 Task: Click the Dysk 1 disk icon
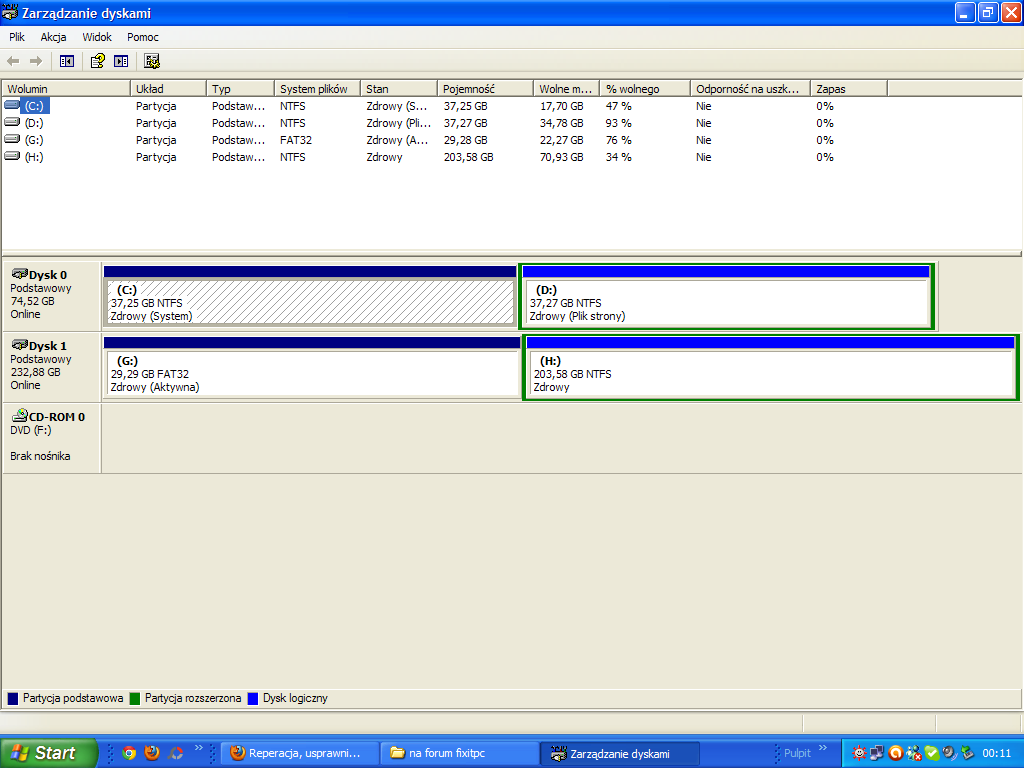tap(20, 345)
